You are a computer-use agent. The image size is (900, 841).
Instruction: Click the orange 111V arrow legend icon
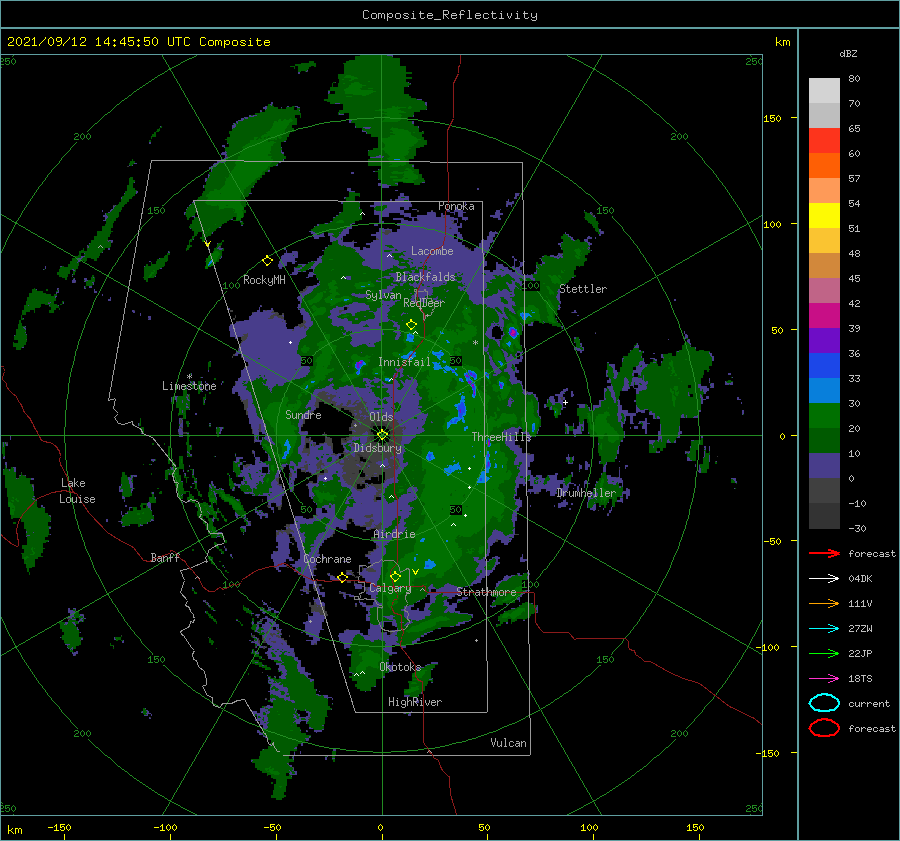coord(824,603)
